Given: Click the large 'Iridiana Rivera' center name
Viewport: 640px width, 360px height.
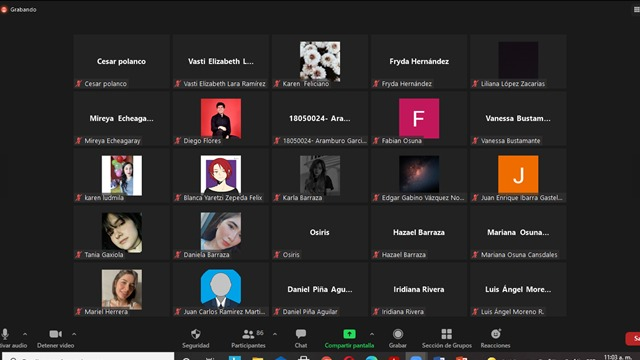Looking at the screenshot, I should 419,289.
